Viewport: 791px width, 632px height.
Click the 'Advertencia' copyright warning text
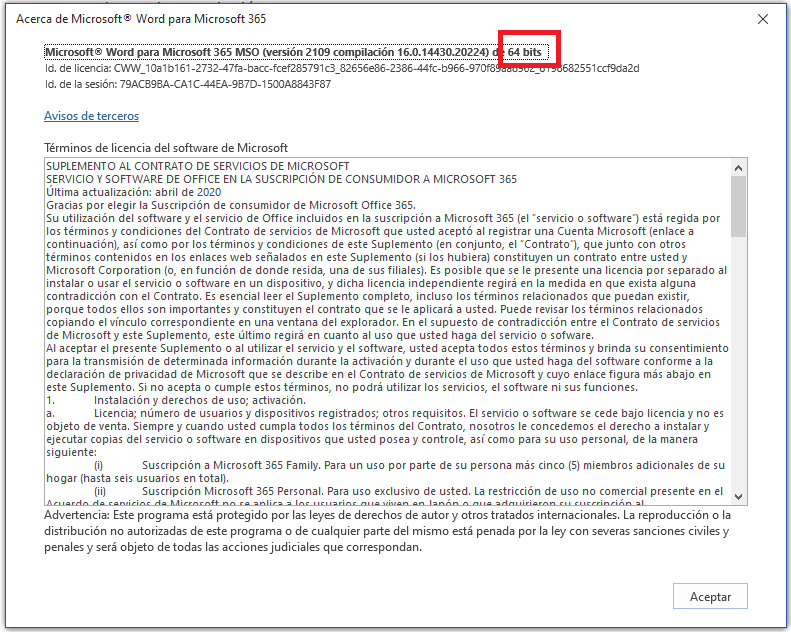pyautogui.click(x=387, y=531)
